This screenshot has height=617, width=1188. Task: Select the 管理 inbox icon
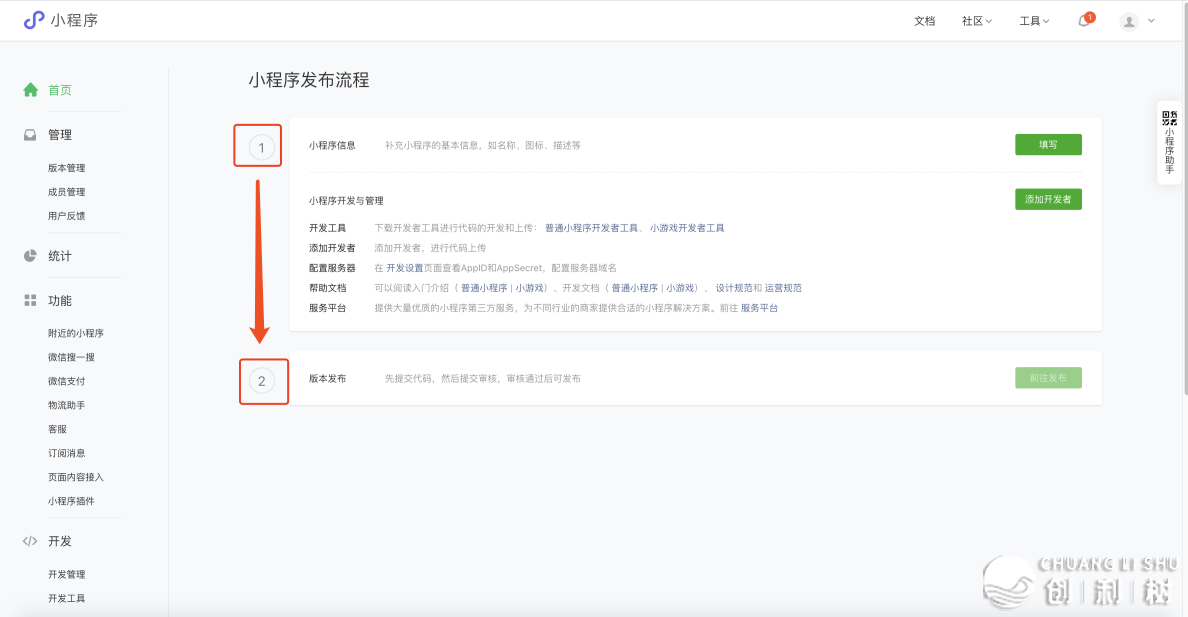(31, 135)
